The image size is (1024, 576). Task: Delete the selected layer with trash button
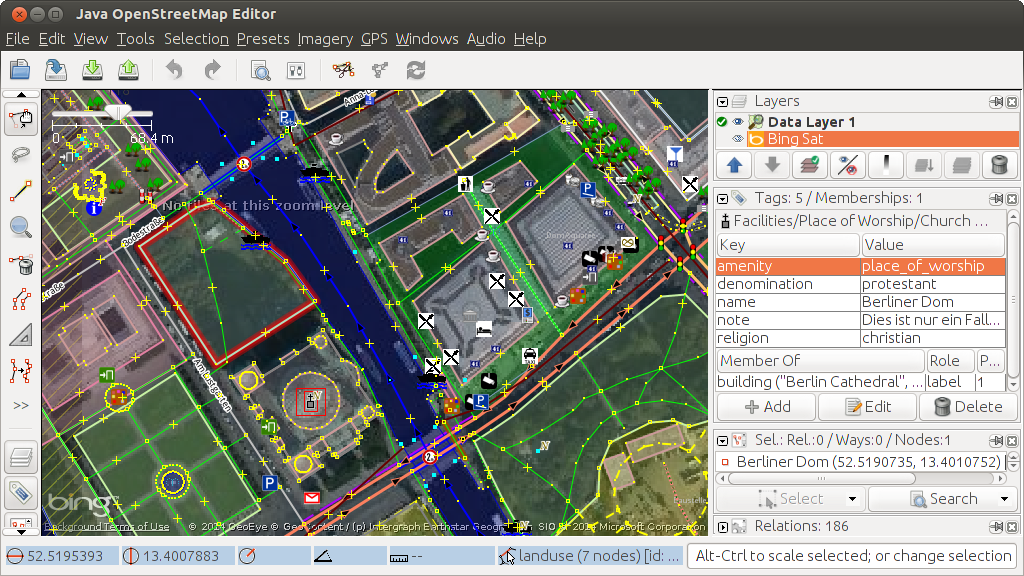click(999, 165)
